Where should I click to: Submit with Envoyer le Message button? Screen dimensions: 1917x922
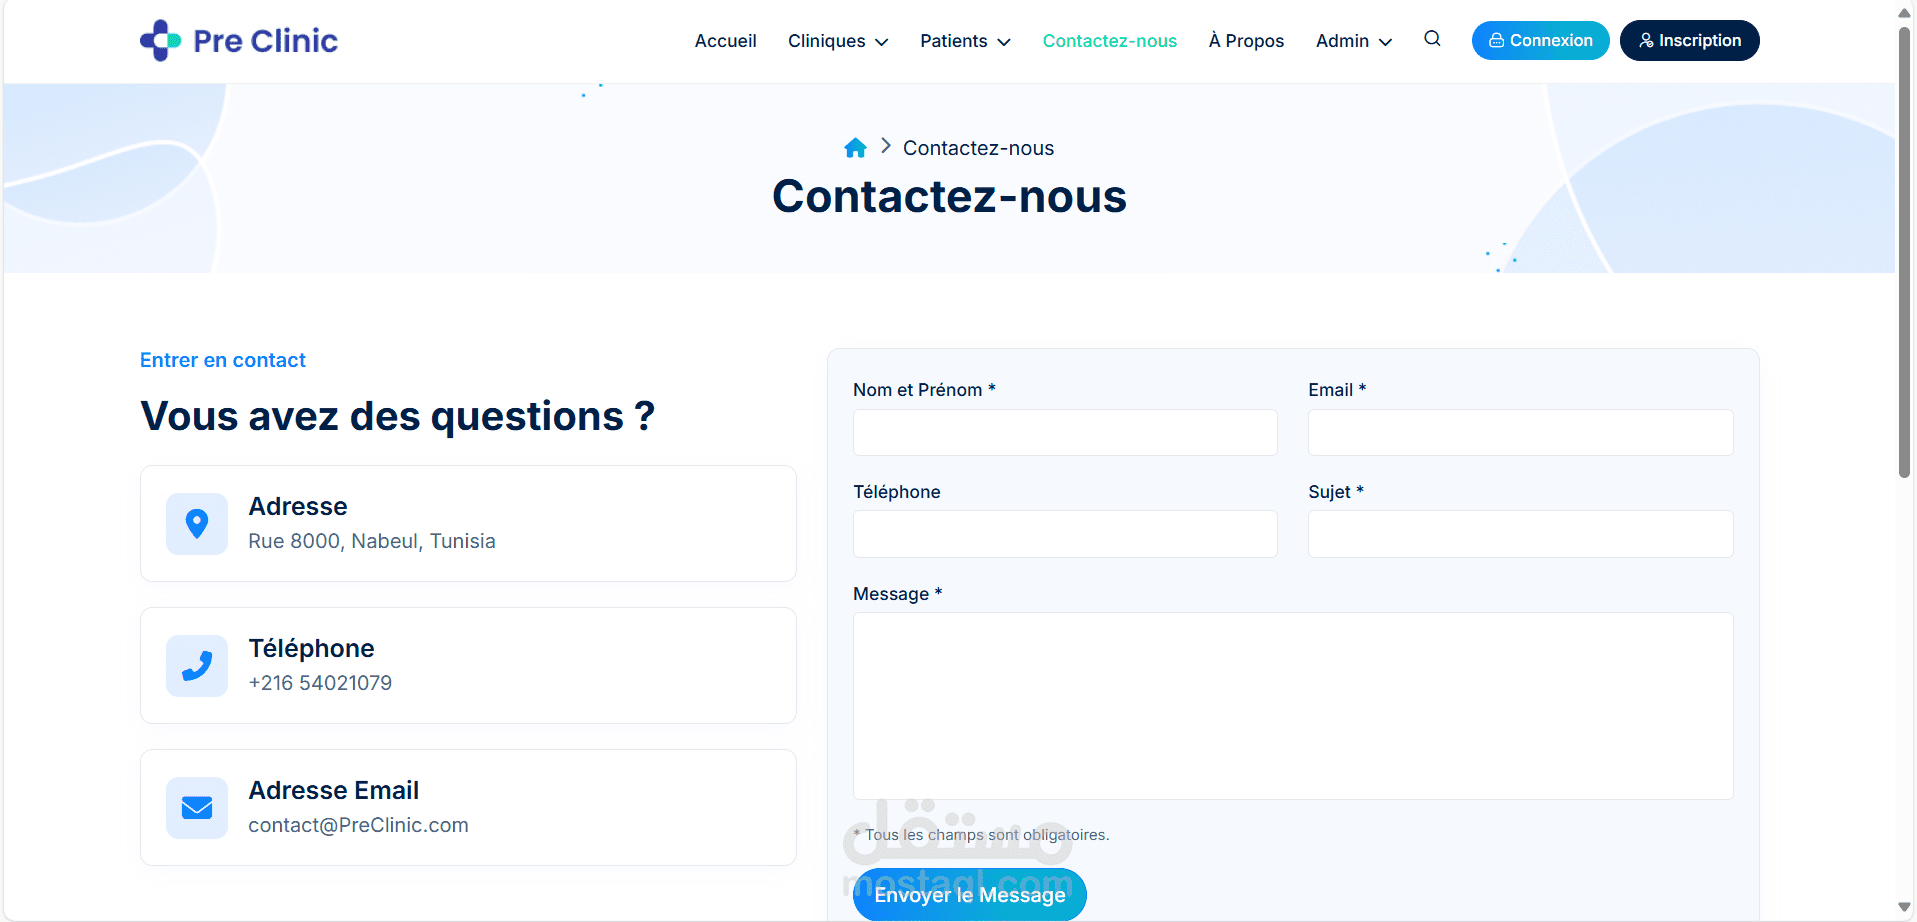pyautogui.click(x=970, y=895)
